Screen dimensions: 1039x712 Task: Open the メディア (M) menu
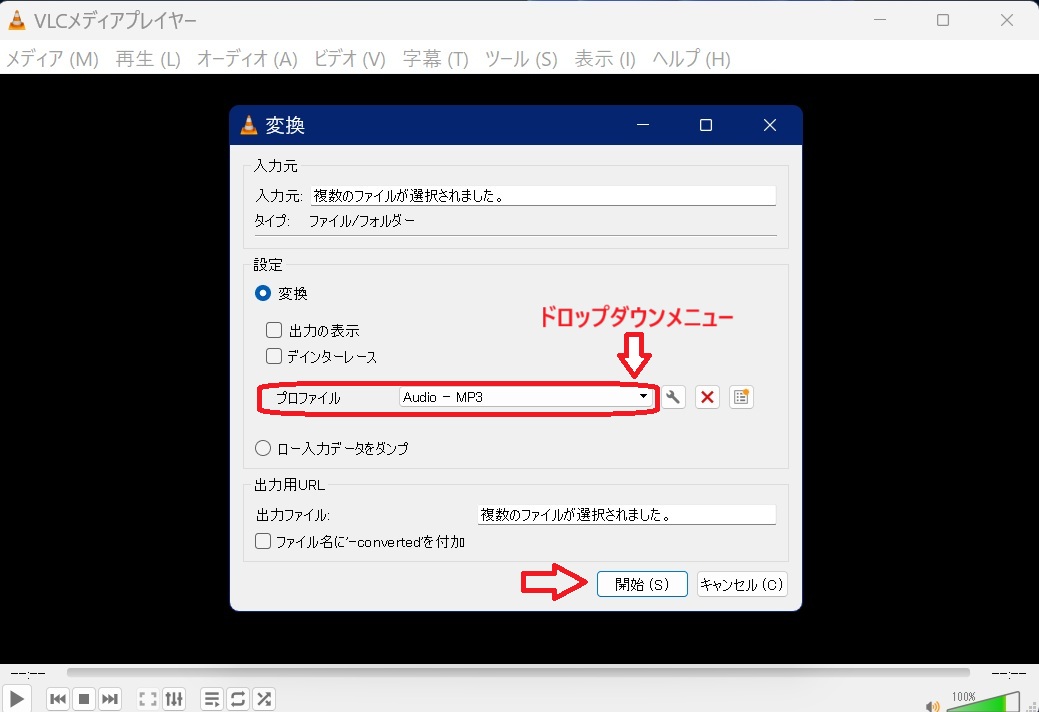pos(52,59)
